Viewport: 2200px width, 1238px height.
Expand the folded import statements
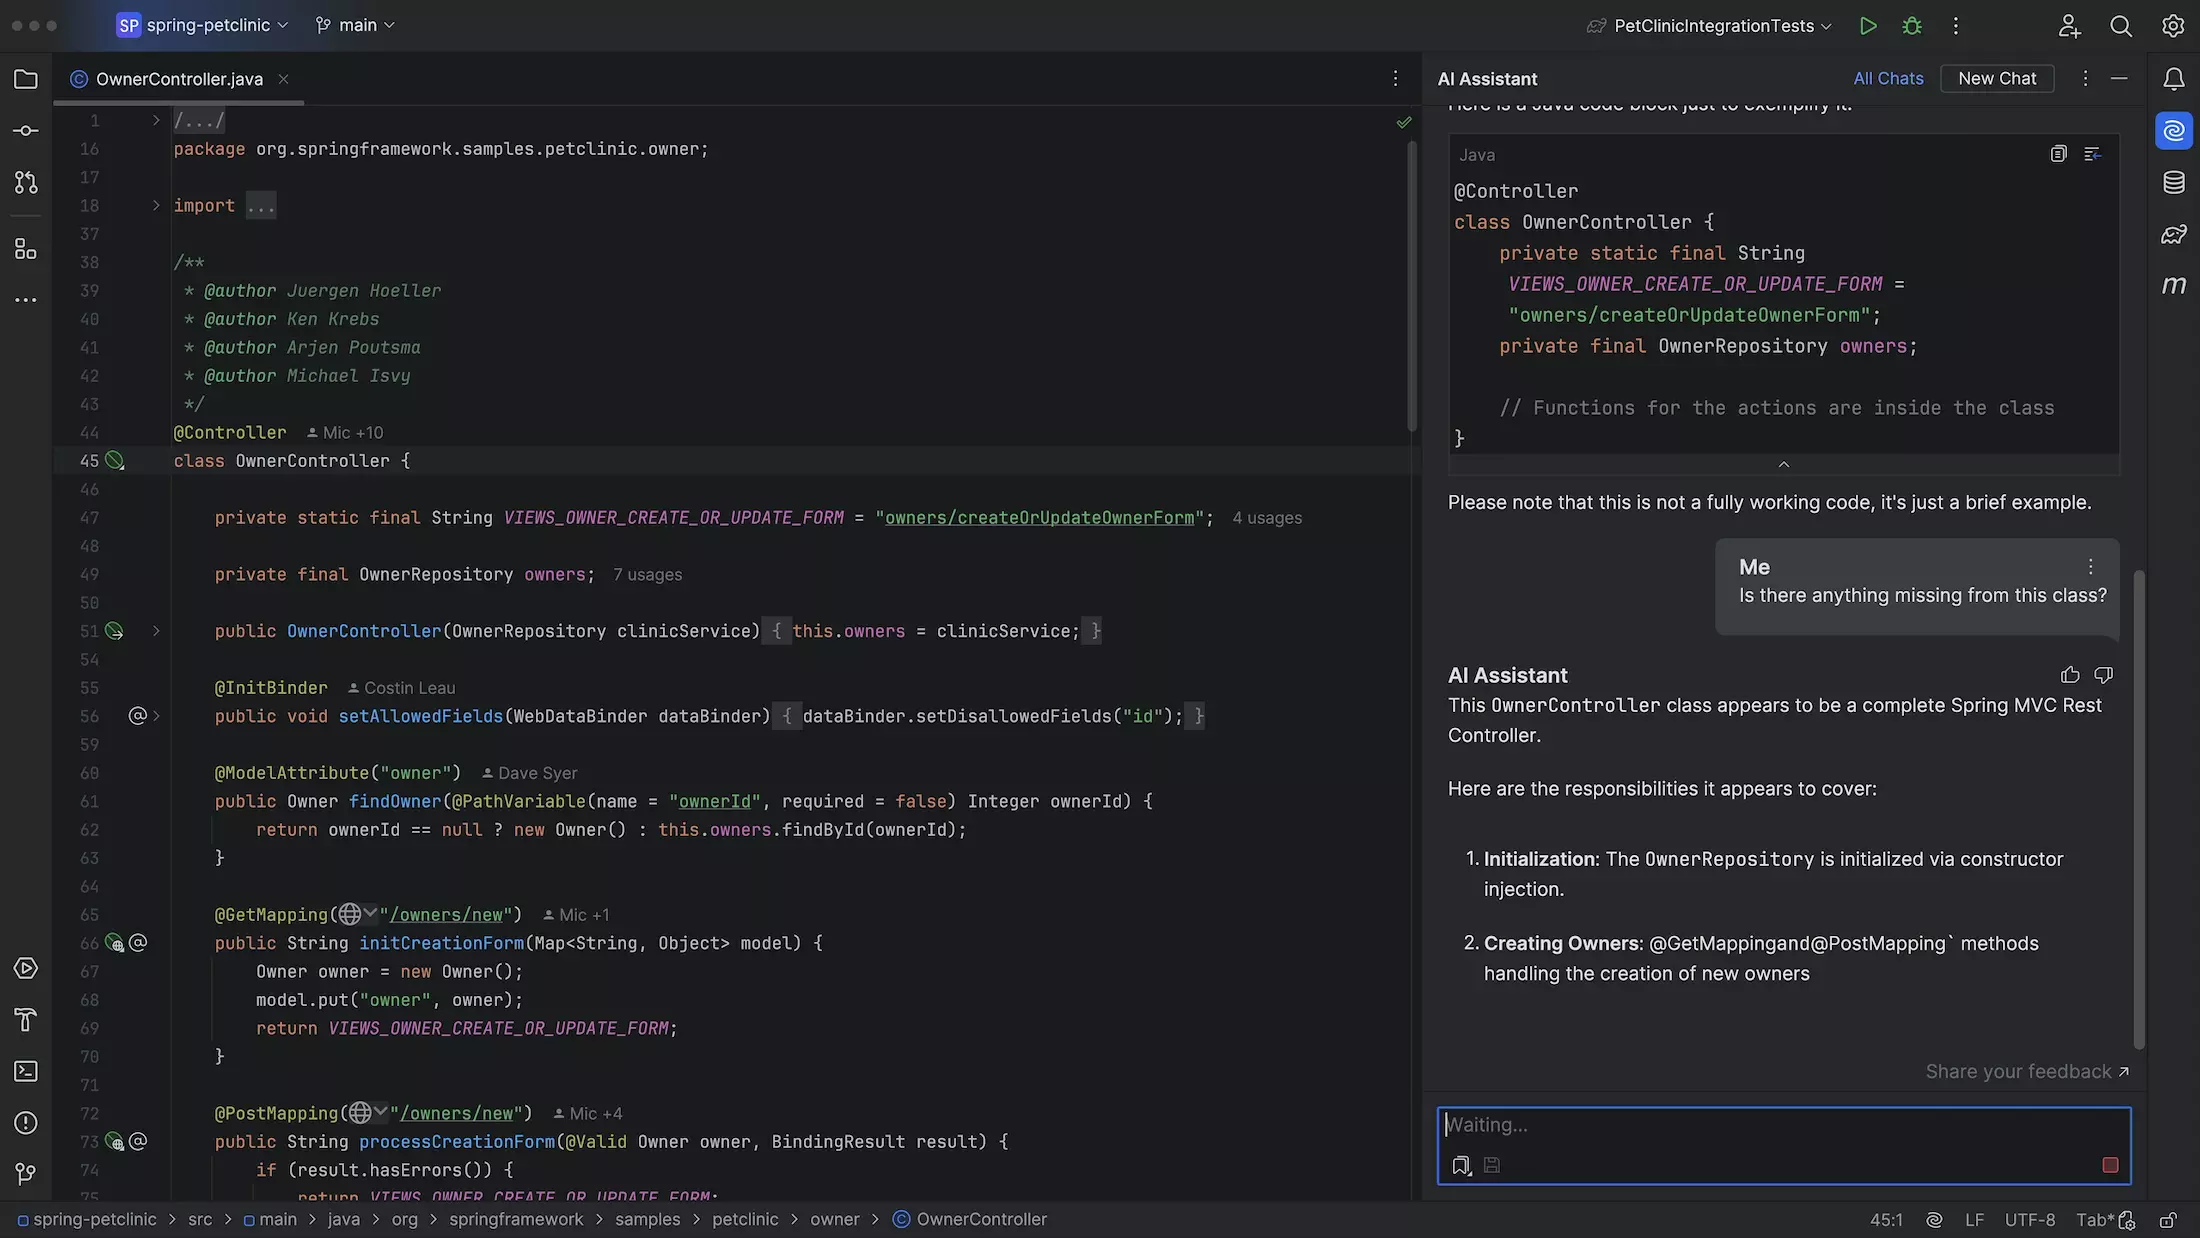tap(261, 205)
